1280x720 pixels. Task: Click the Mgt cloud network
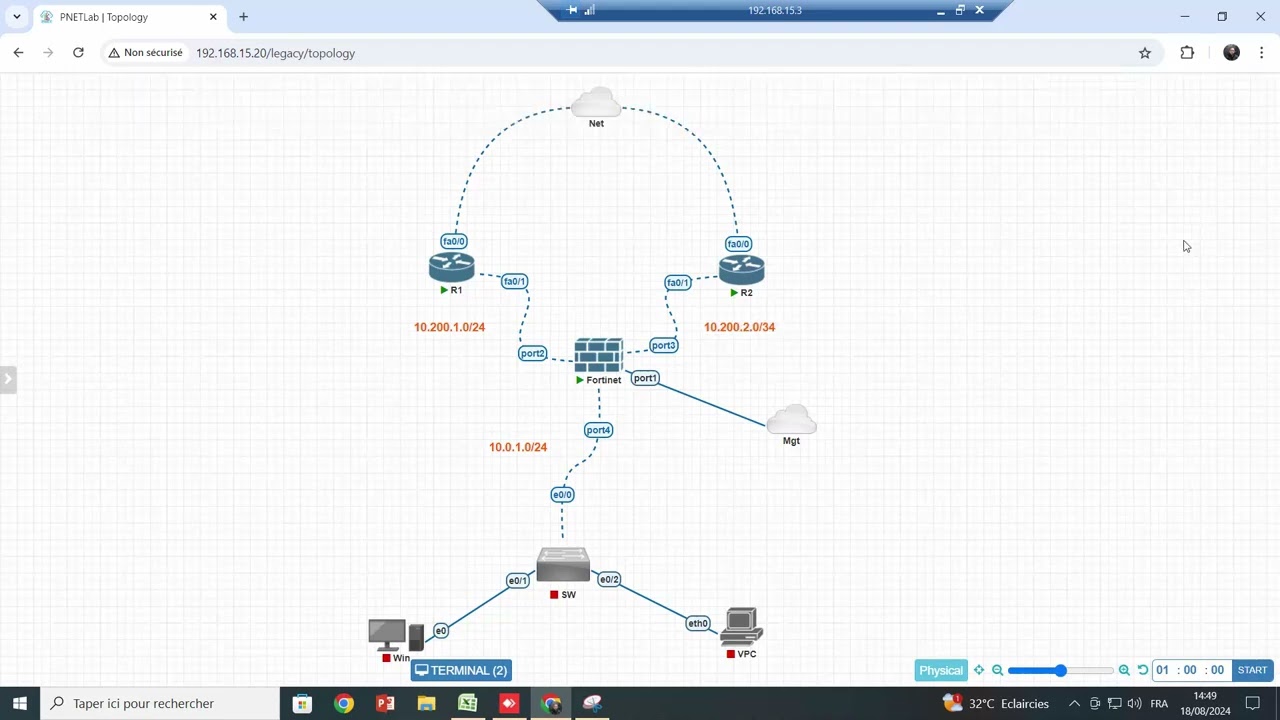pyautogui.click(x=791, y=419)
